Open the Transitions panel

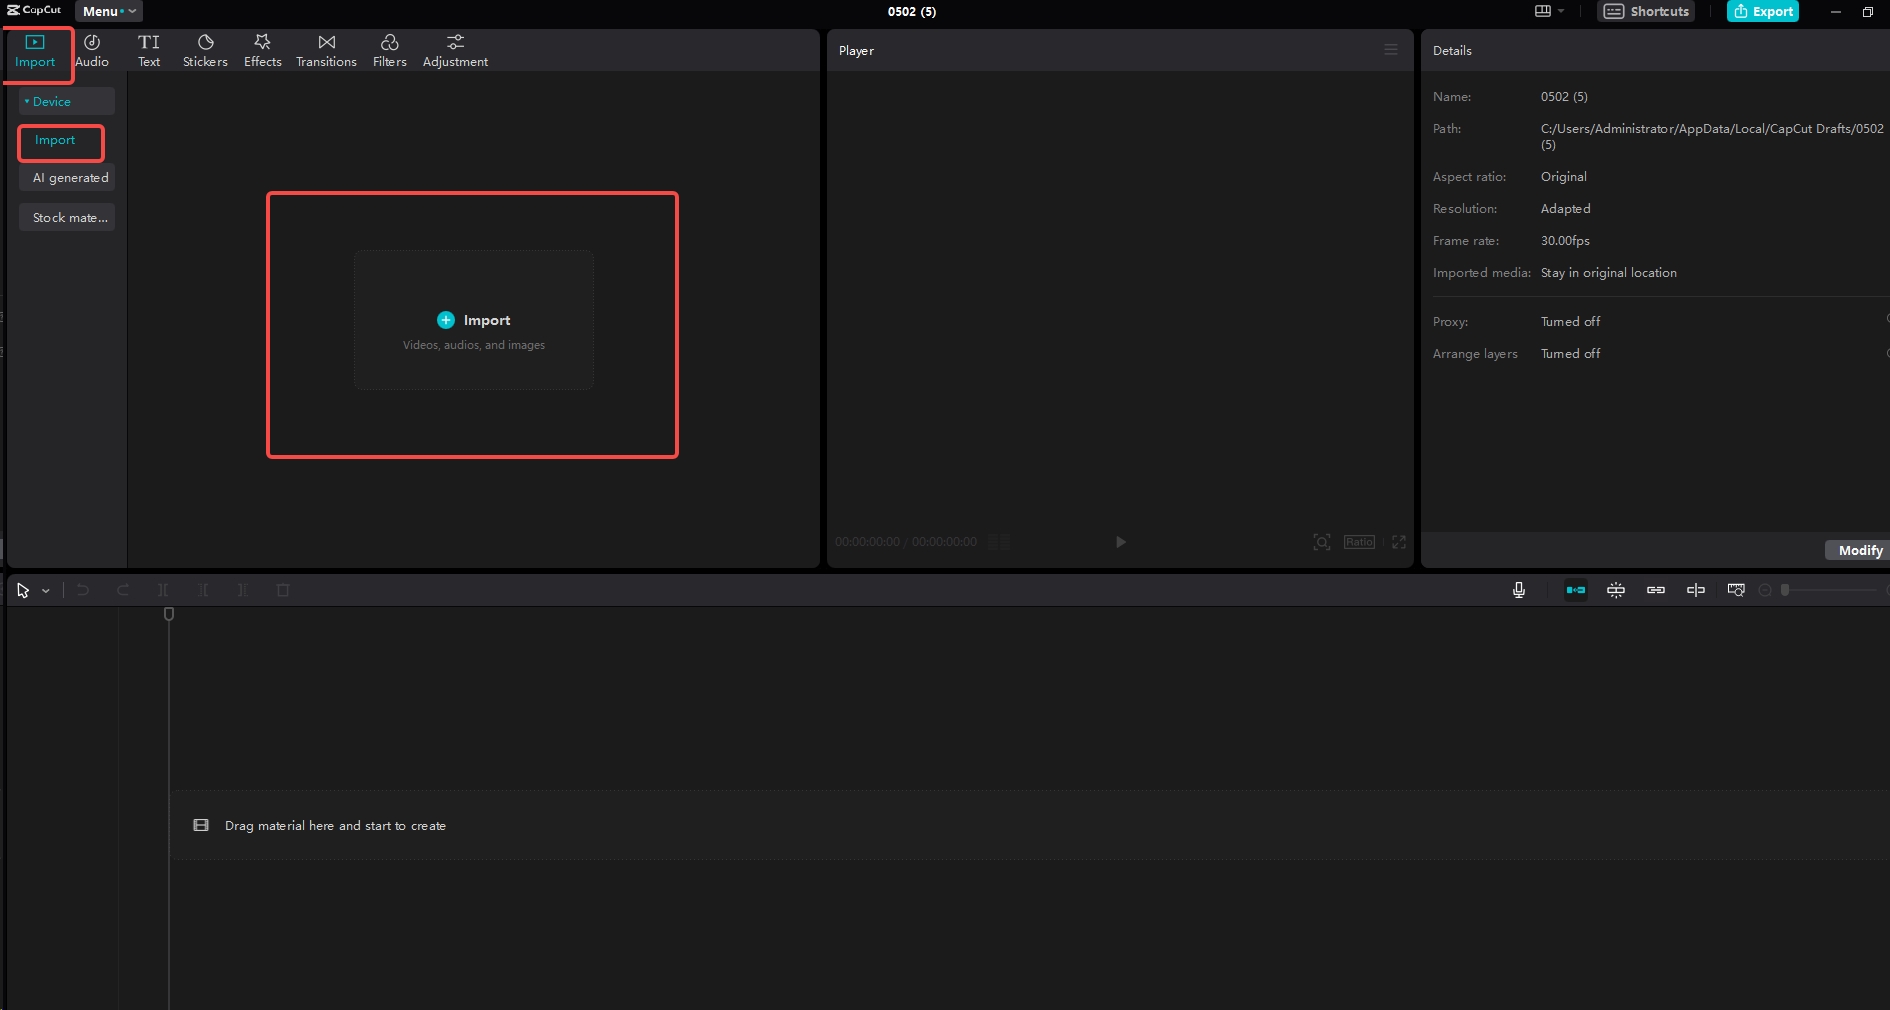[326, 50]
